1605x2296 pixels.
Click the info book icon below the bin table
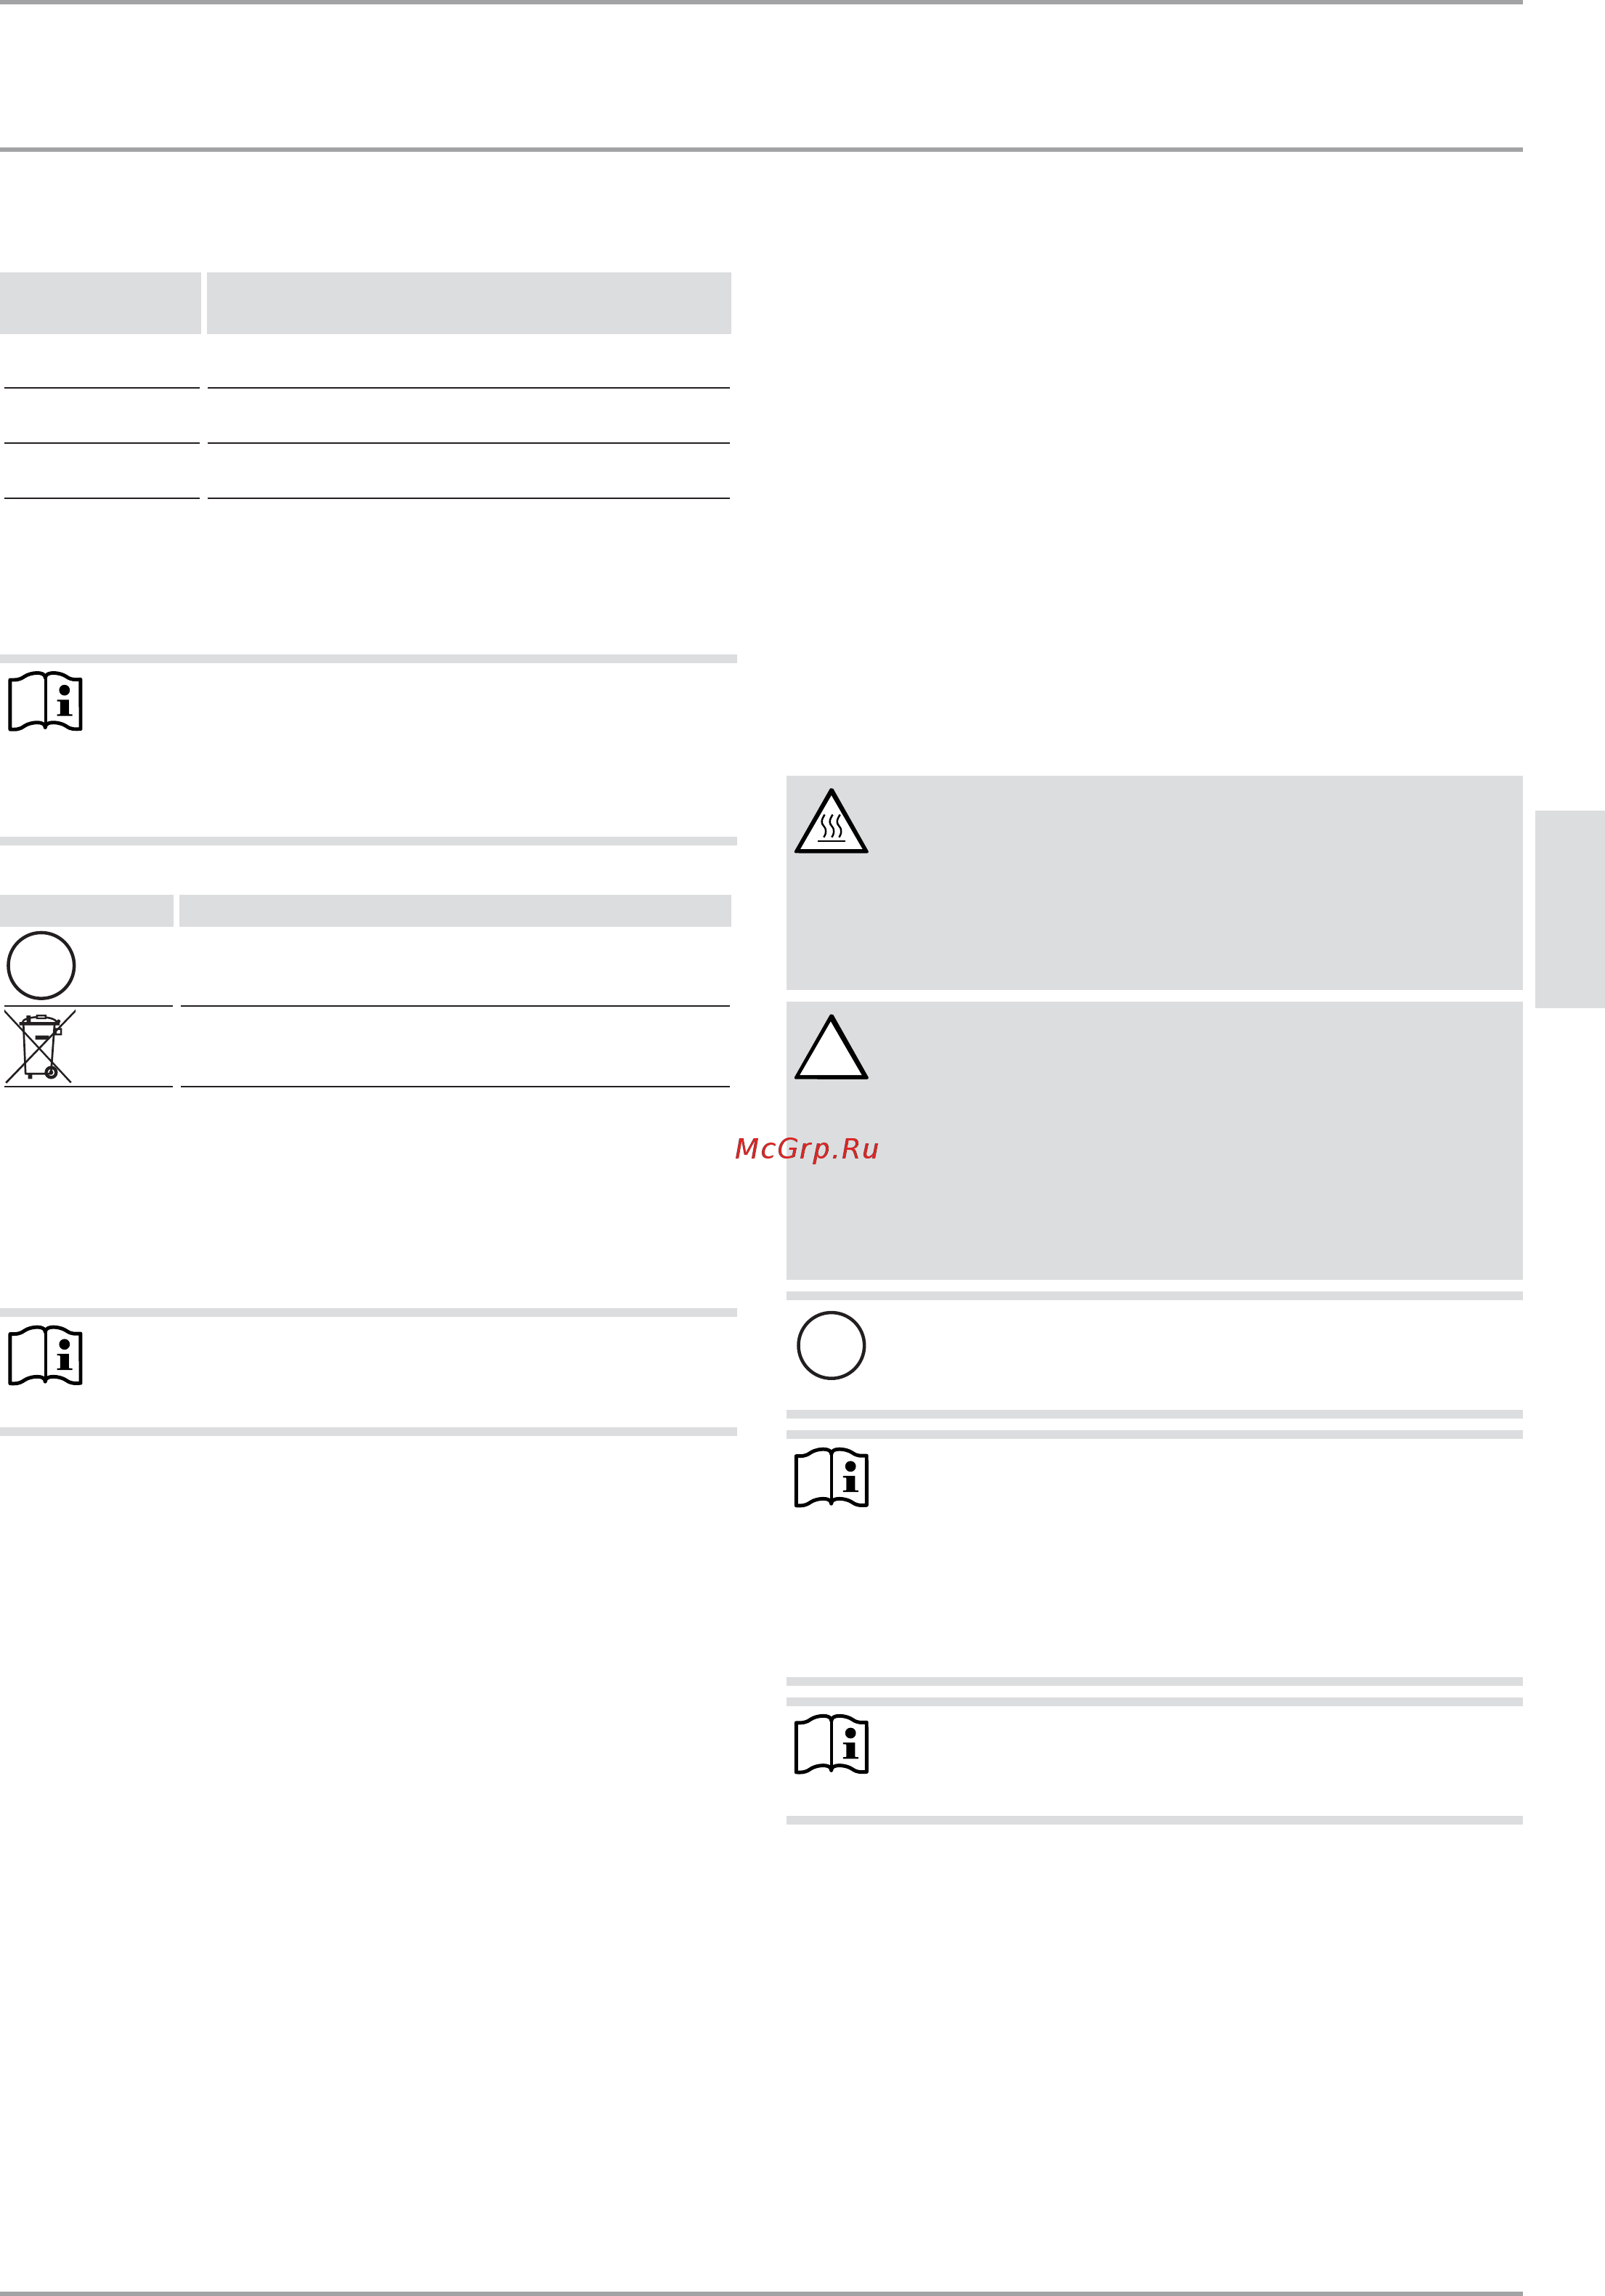tap(45, 1355)
